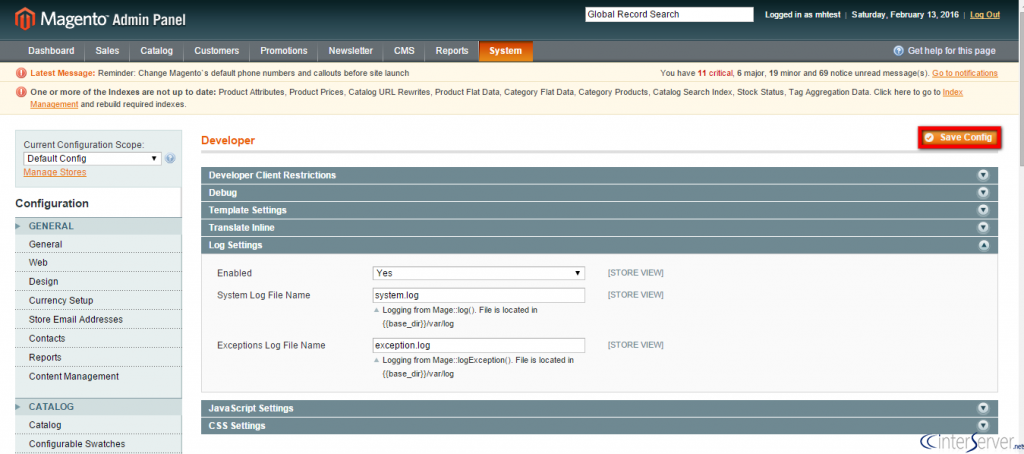The image size is (1024, 454).
Task: Click the Debug section header
Action: 600,193
